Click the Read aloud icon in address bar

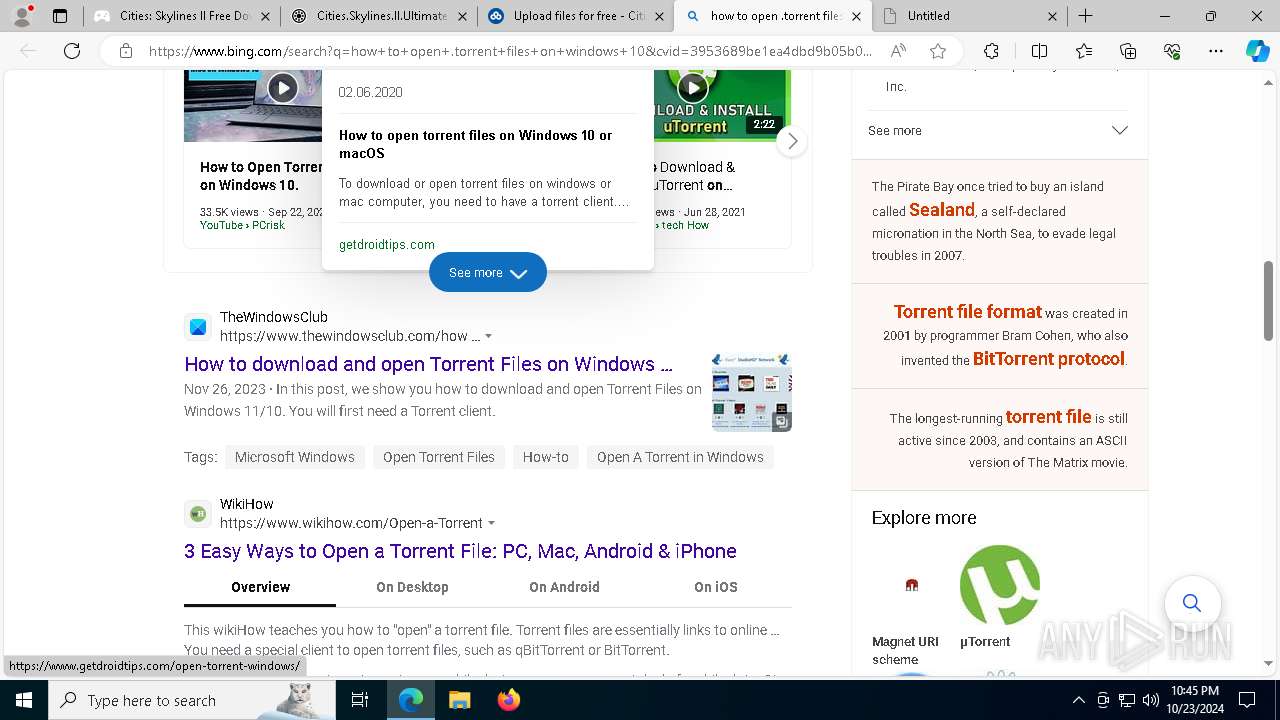(898, 51)
